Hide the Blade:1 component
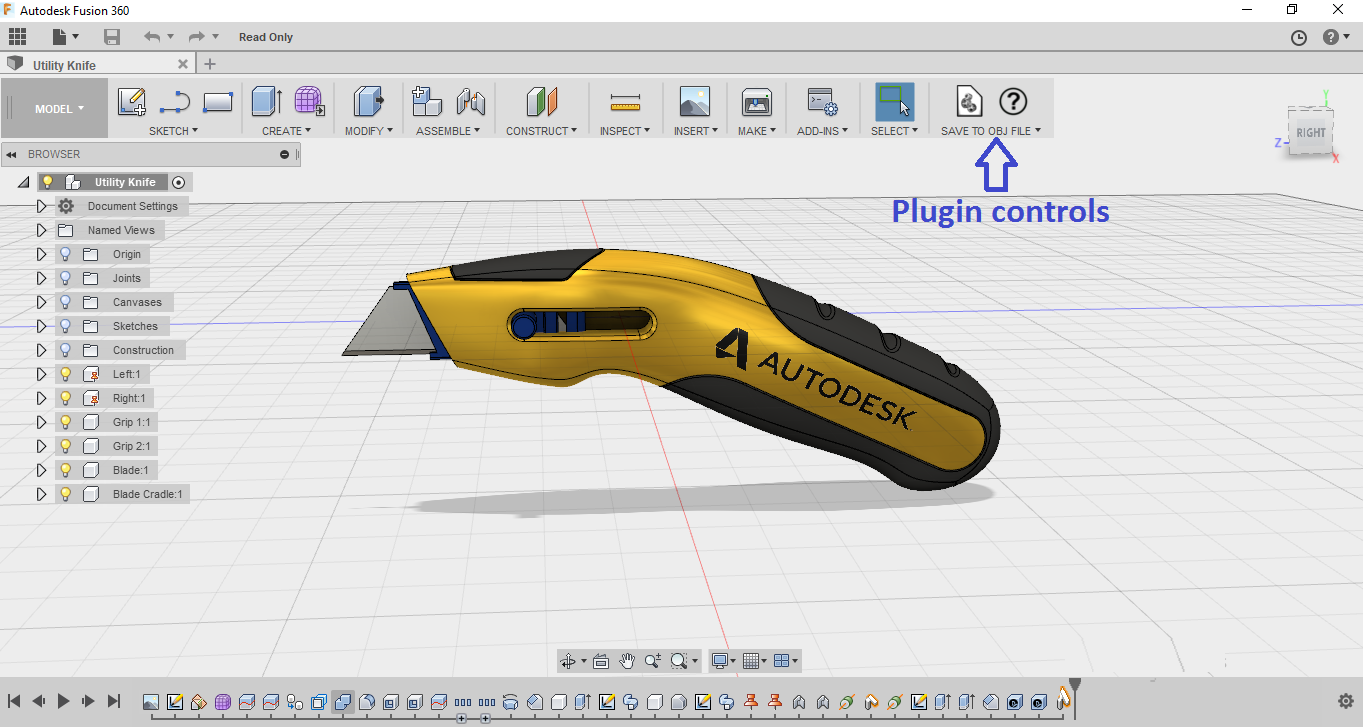1363x727 pixels. pos(66,470)
